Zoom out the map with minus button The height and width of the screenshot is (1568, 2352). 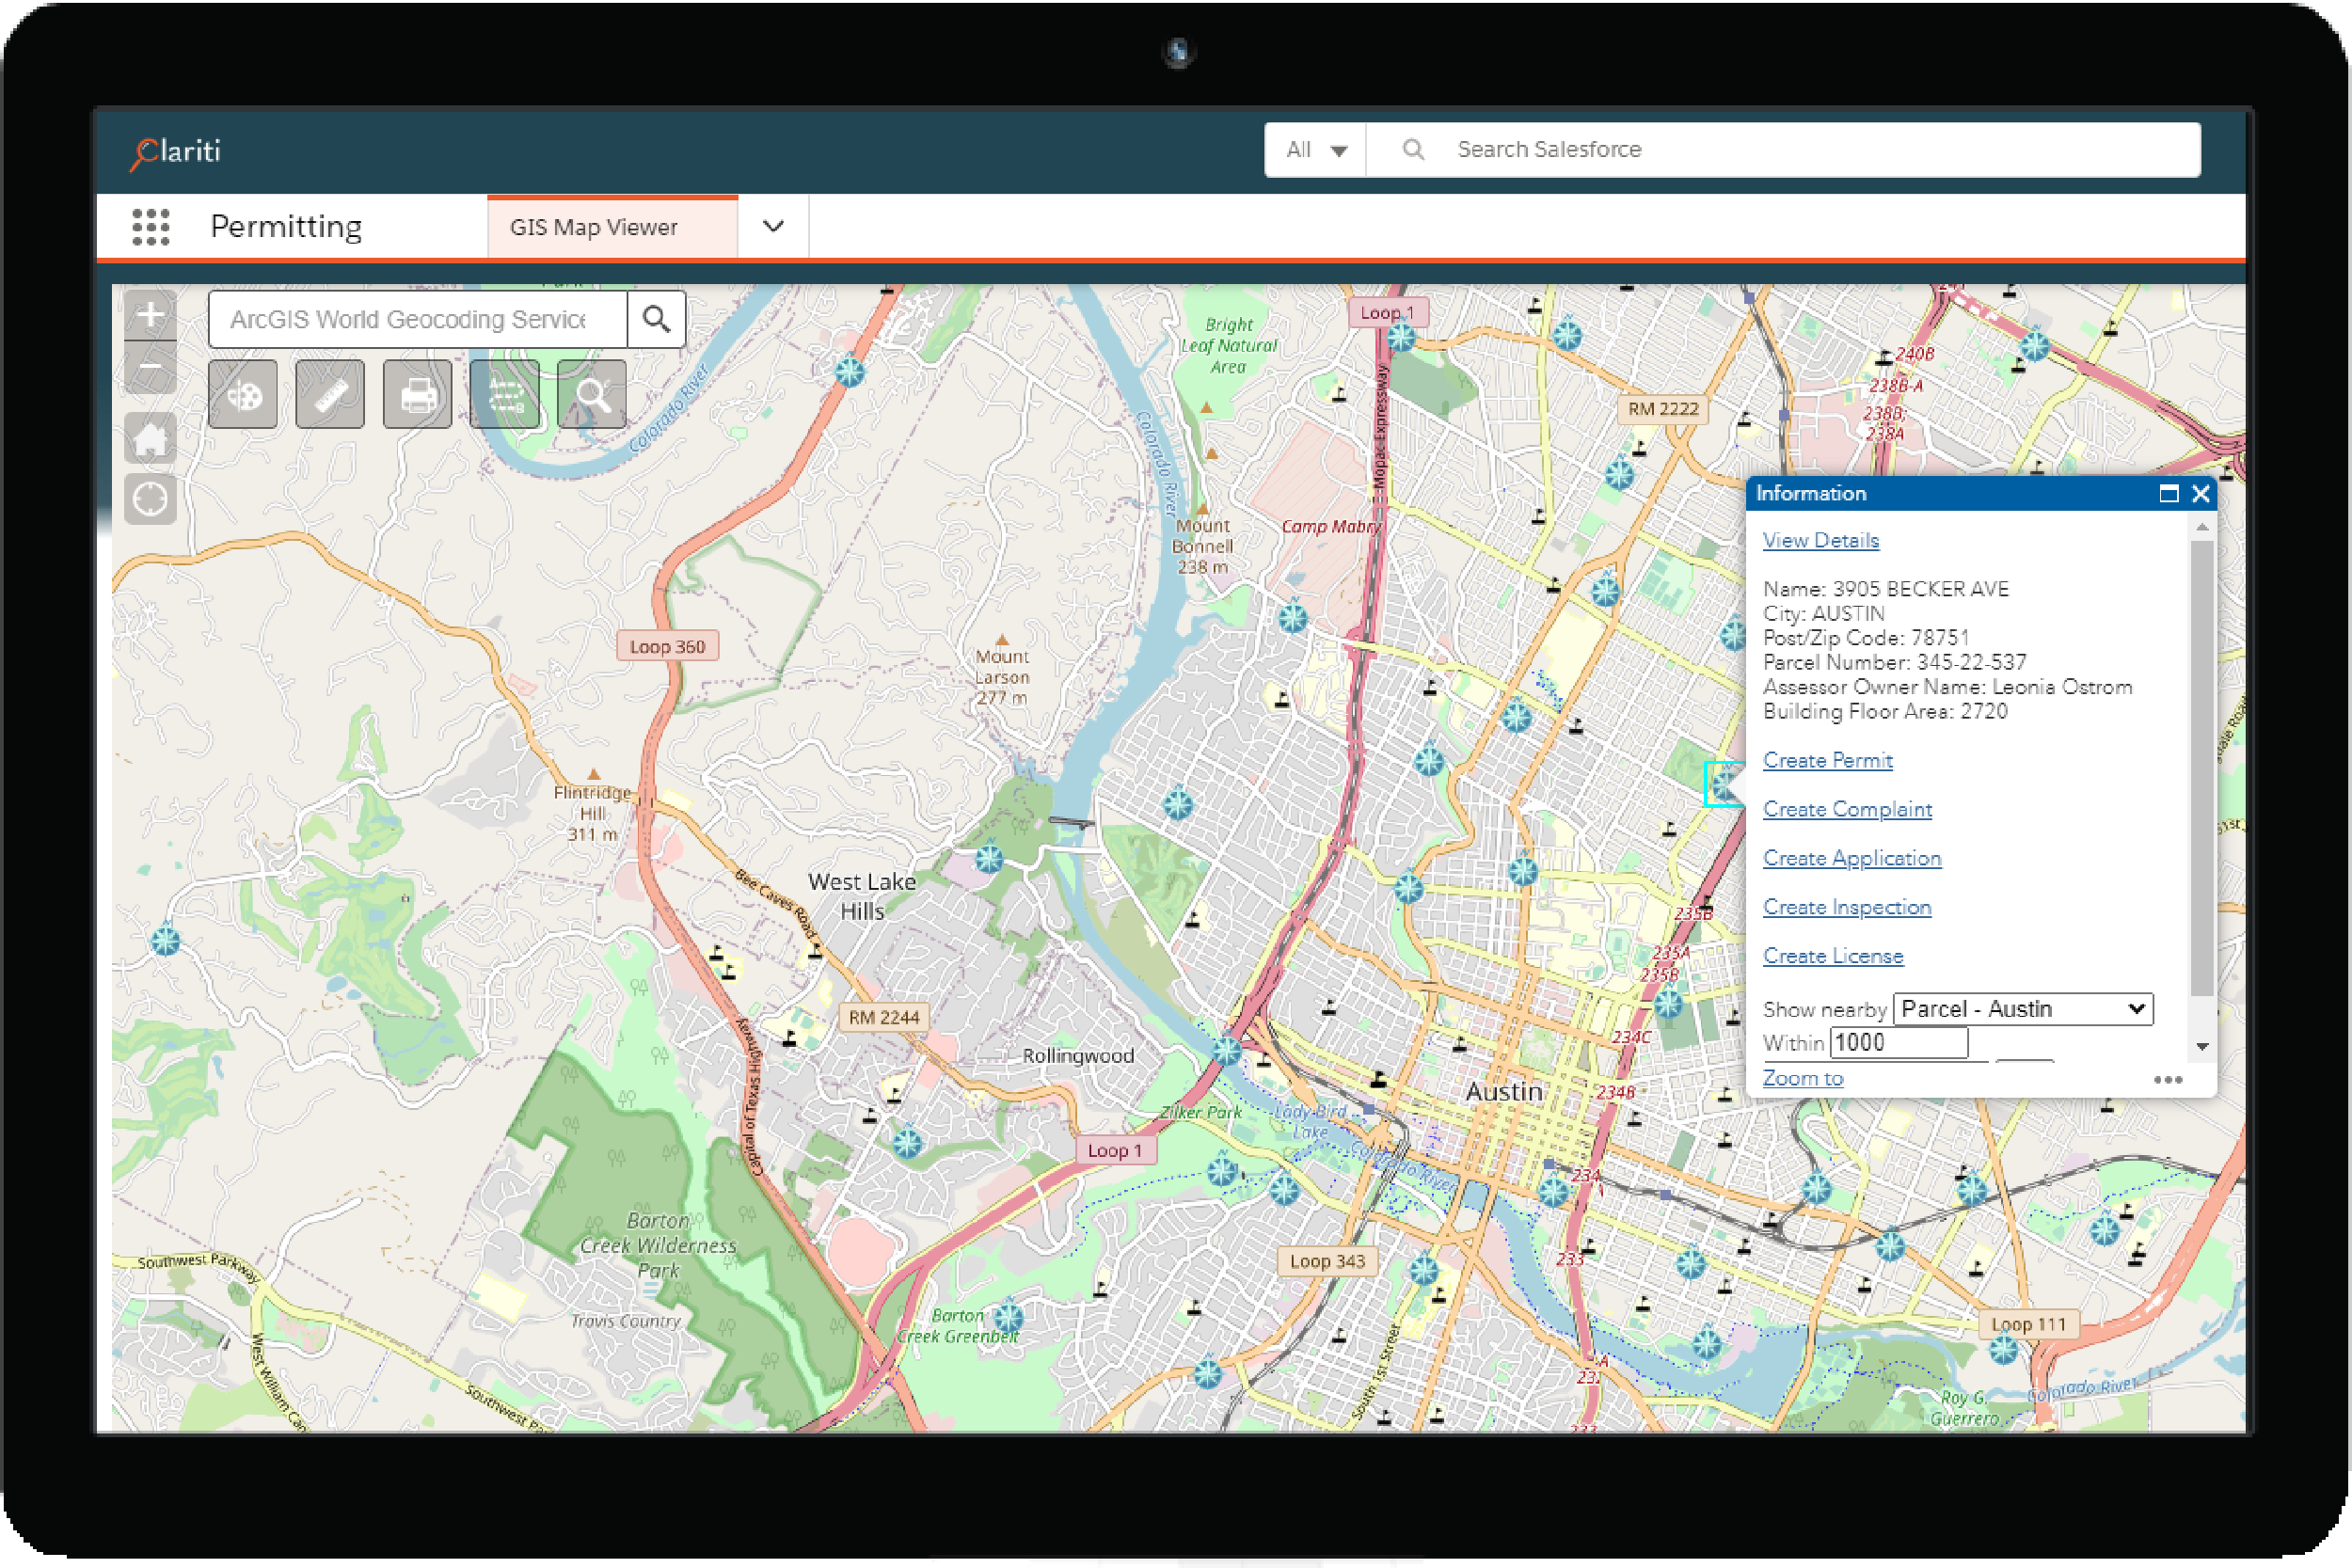150,367
